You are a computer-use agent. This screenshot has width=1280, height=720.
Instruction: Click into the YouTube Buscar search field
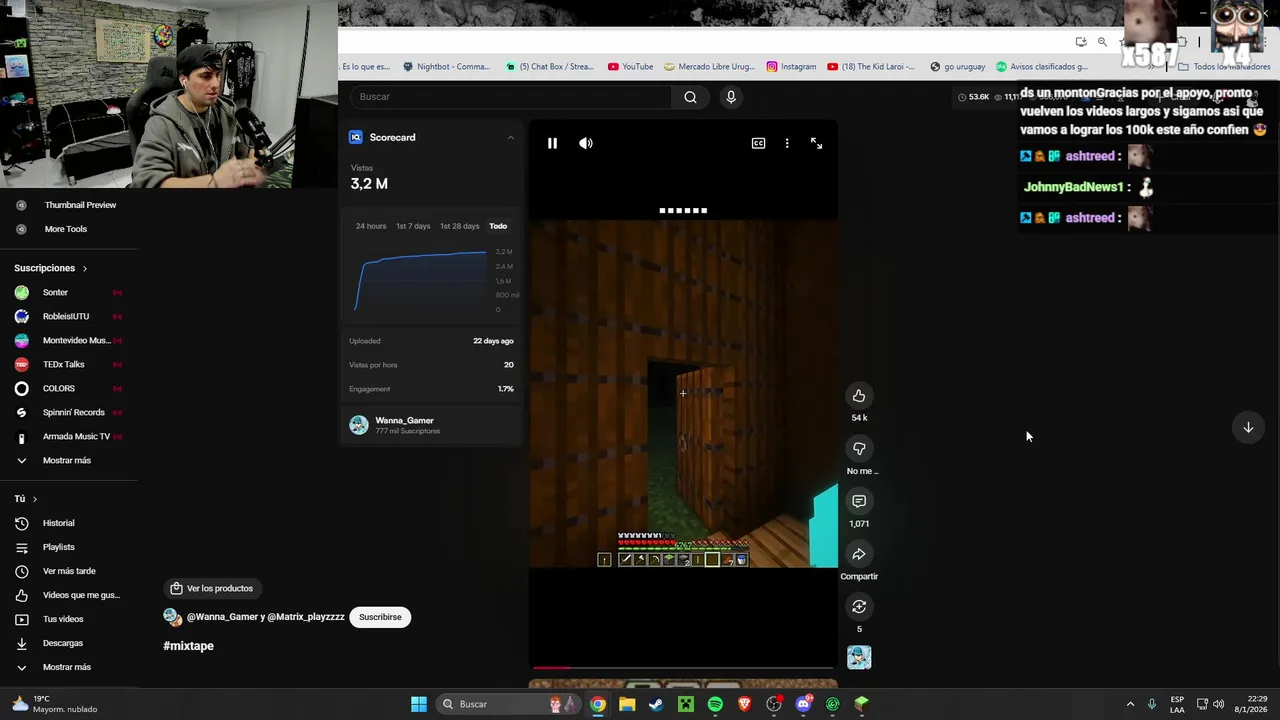point(510,97)
